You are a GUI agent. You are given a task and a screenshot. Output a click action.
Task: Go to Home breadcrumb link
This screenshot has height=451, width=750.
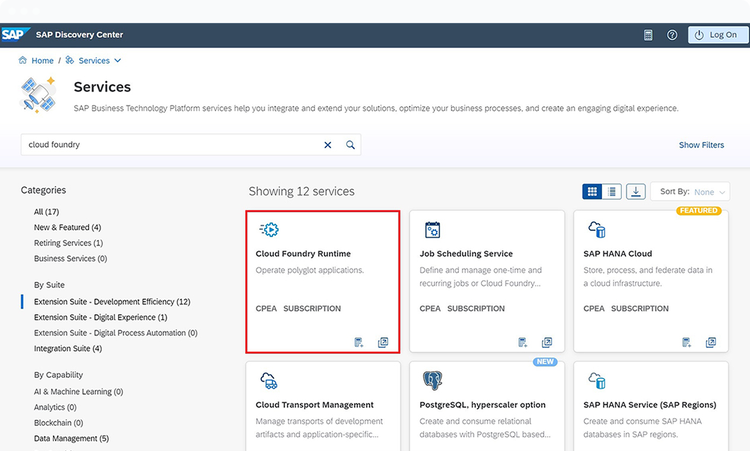pos(42,61)
